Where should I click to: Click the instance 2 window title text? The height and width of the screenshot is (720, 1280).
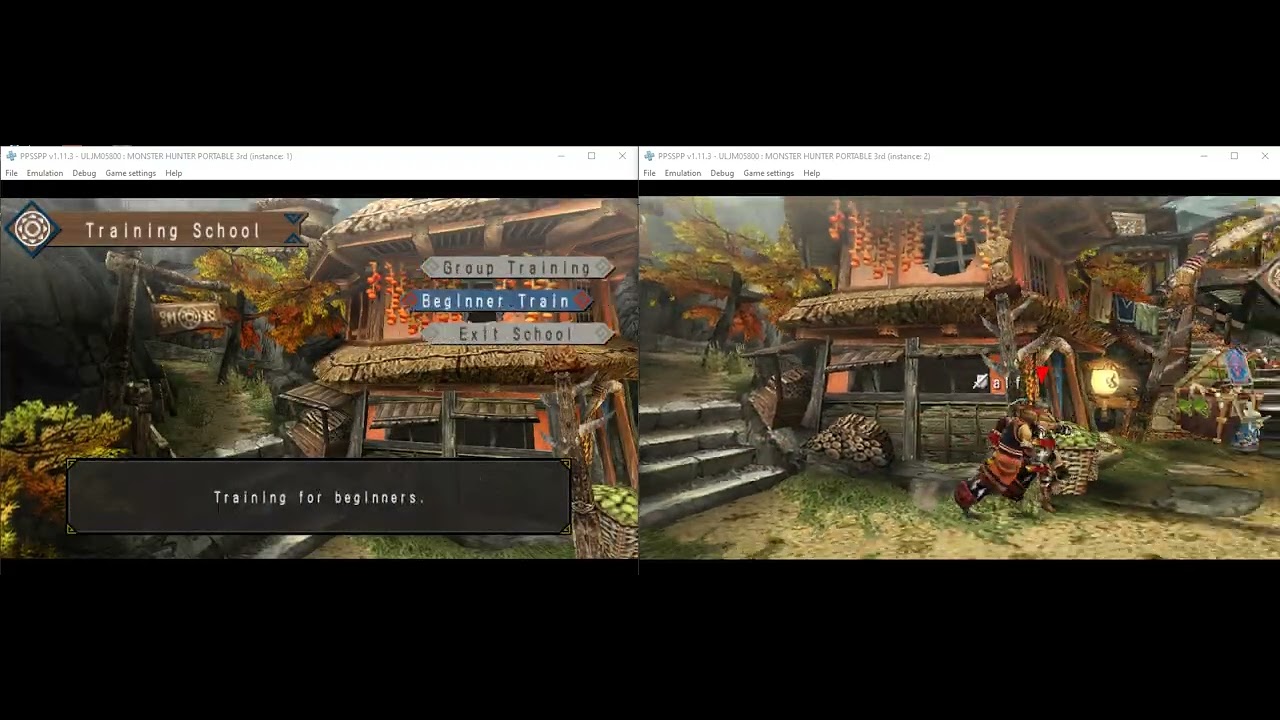coord(794,156)
